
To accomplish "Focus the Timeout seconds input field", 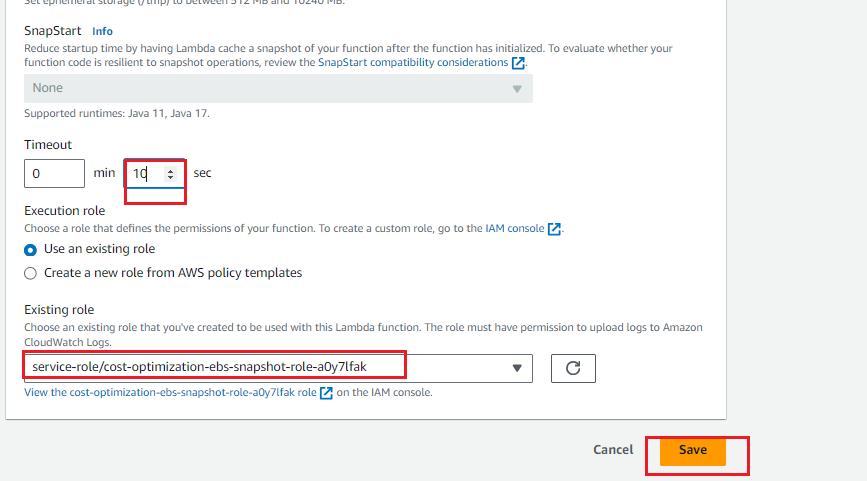I will [154, 174].
